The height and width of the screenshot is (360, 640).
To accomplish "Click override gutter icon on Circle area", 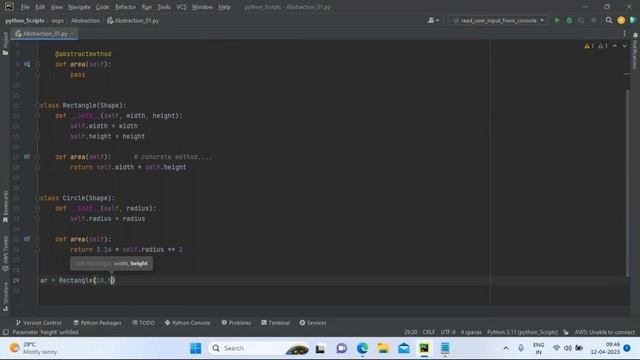I will pyautogui.click(x=27, y=239).
